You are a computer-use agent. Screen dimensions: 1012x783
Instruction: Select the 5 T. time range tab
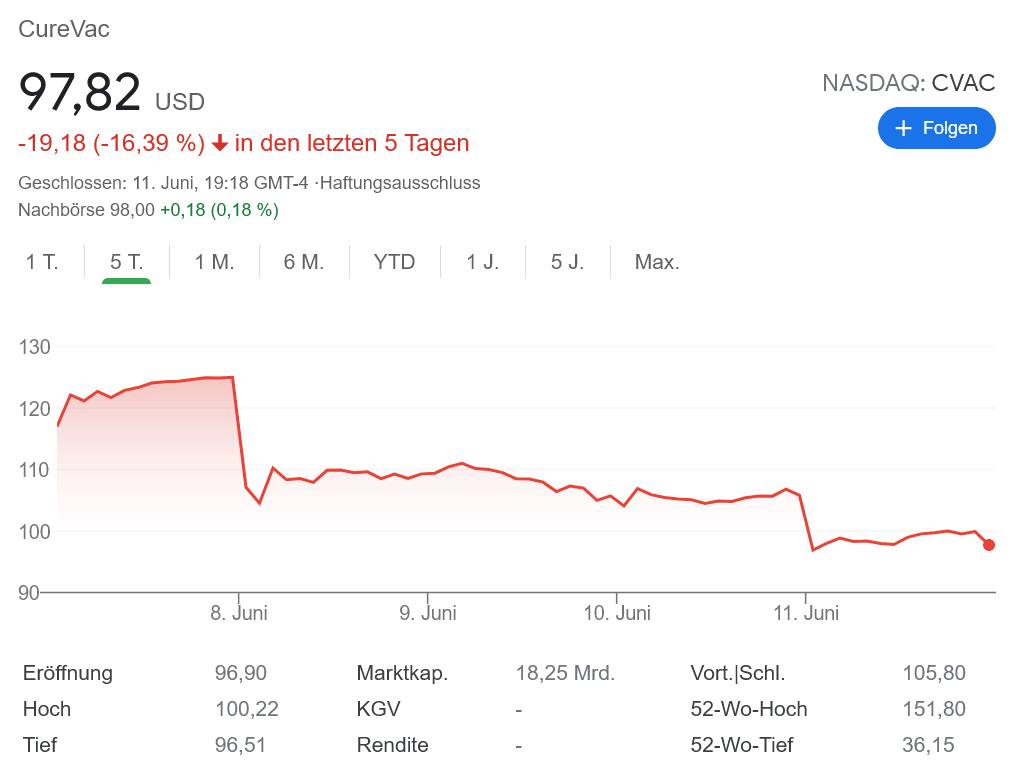pyautogui.click(x=127, y=262)
